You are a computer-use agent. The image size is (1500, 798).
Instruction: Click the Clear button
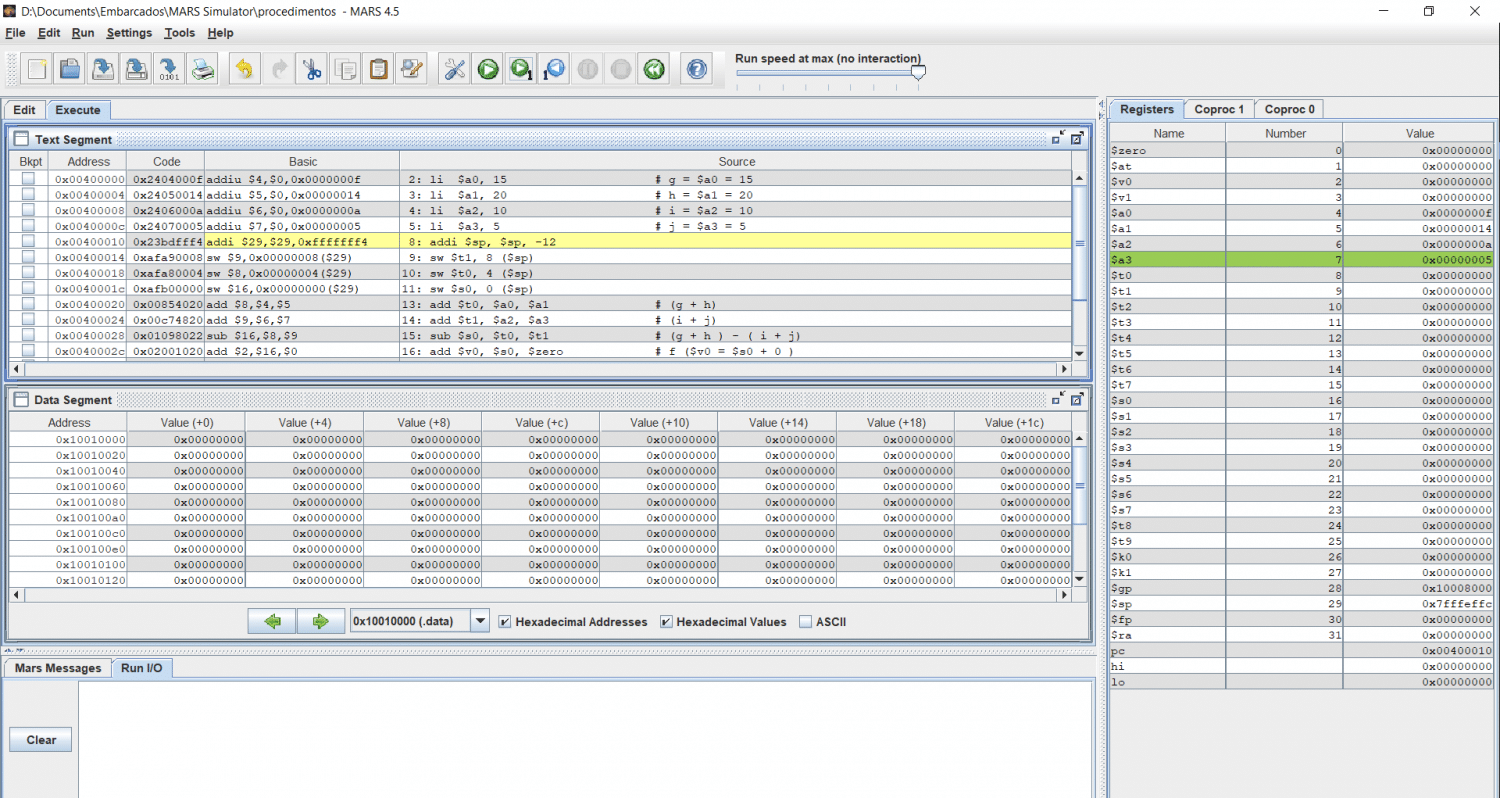pos(41,740)
